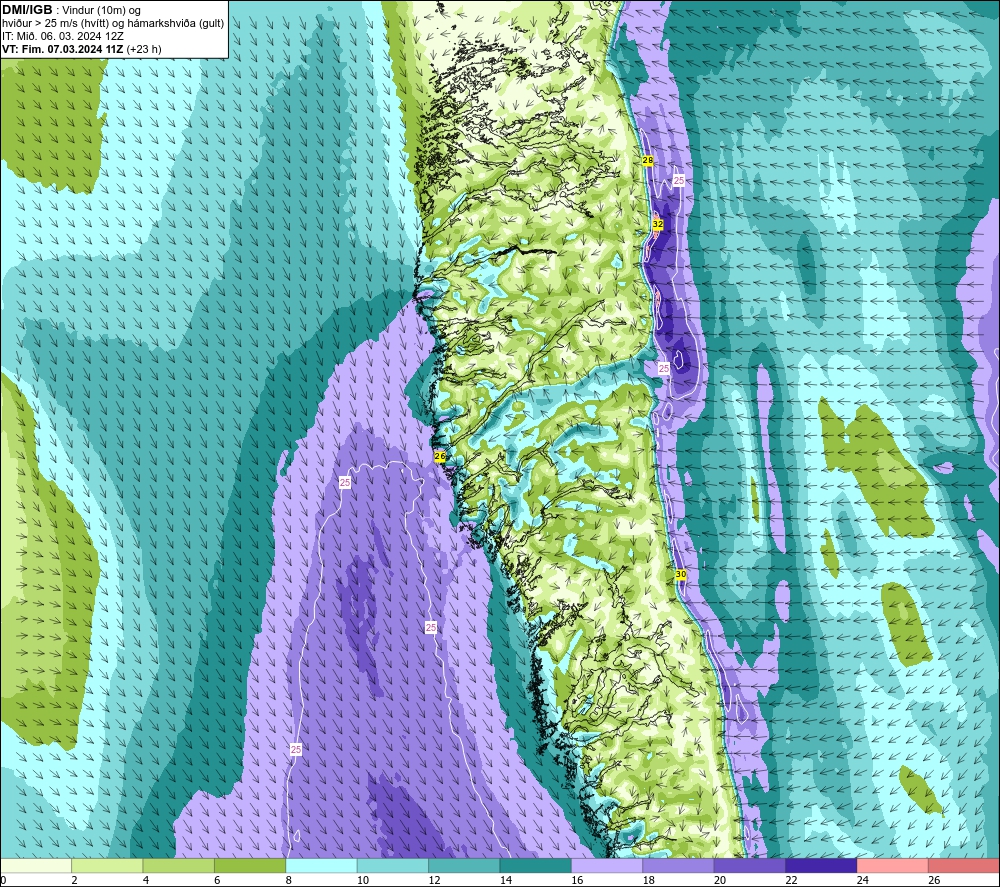Click the scale value 26
This screenshot has height=887, width=1000.
coord(934,880)
